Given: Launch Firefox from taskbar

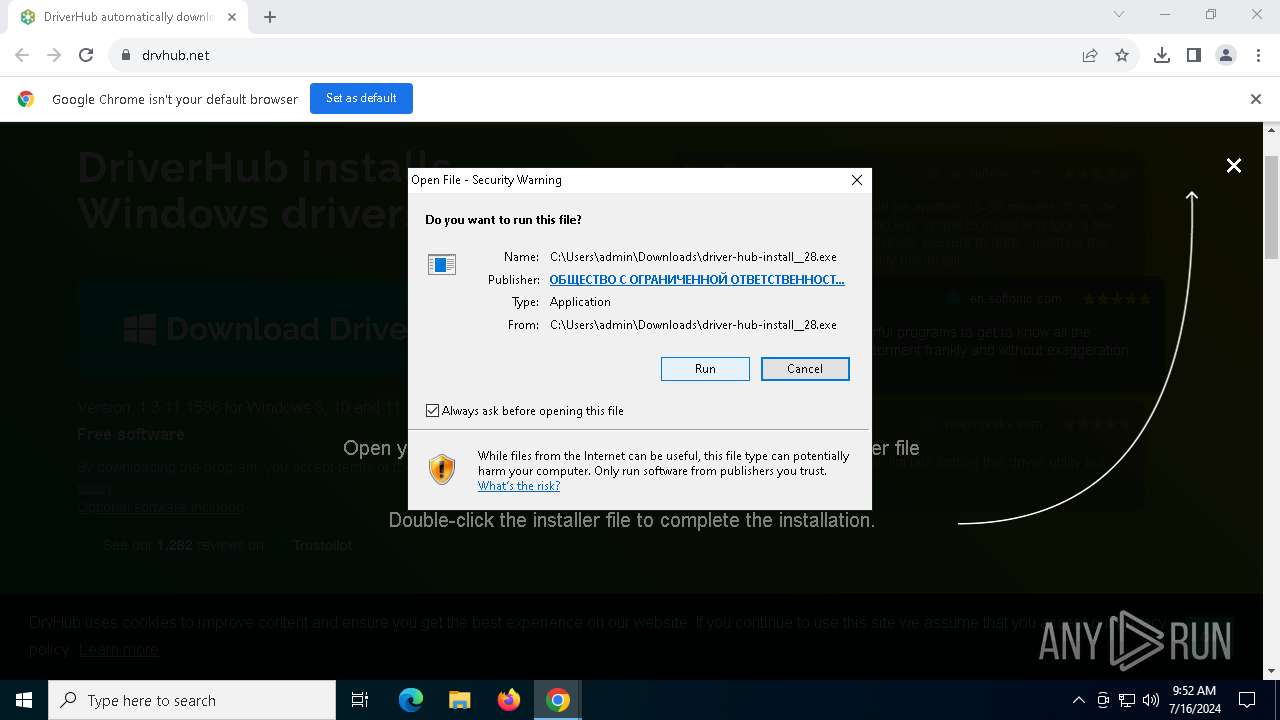Looking at the screenshot, I should click(509, 700).
